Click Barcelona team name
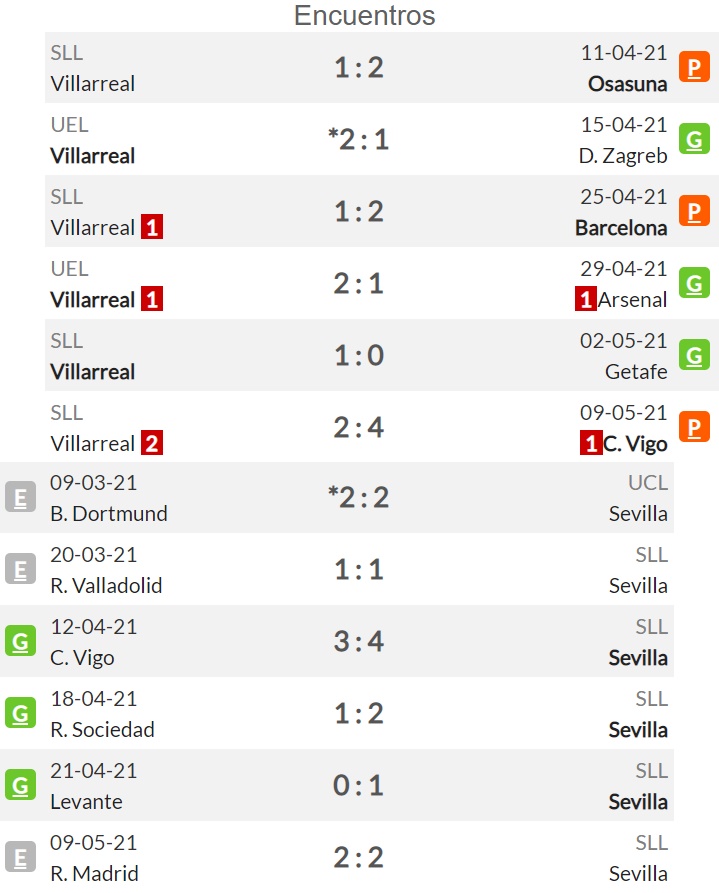 [621, 228]
